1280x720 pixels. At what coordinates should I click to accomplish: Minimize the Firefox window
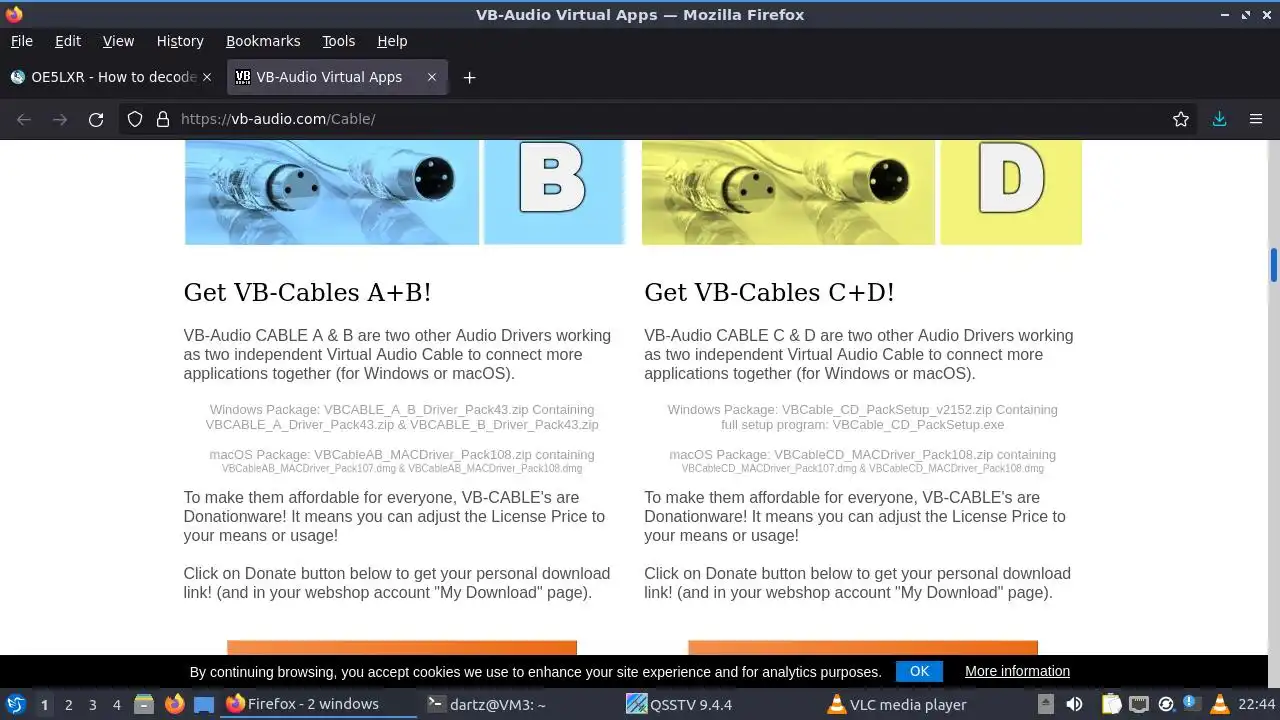click(x=1225, y=15)
